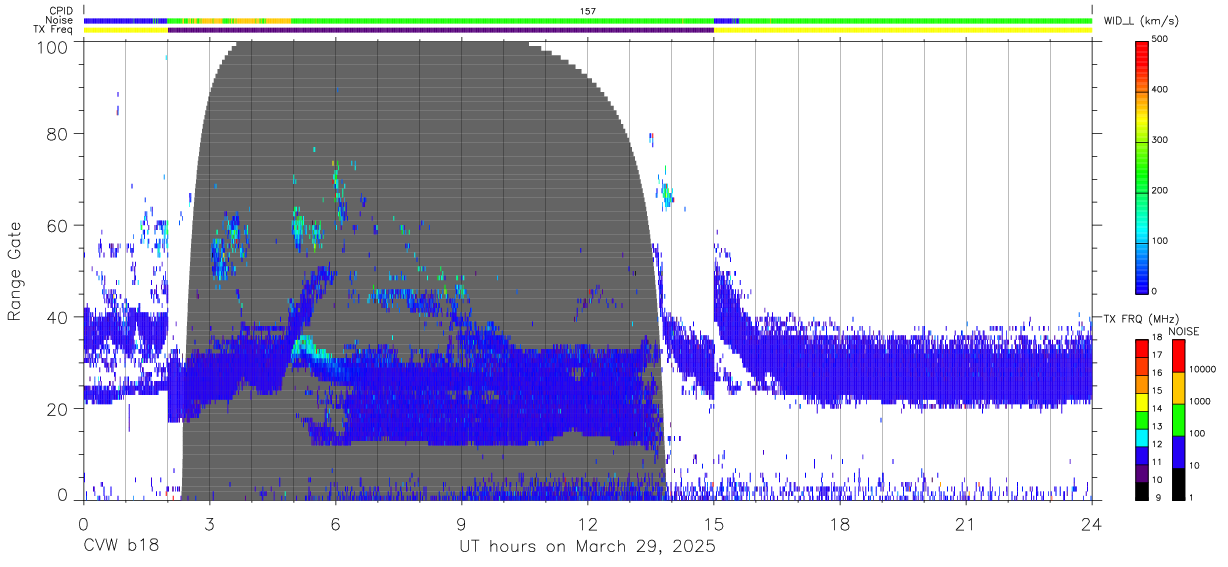
Task: Click the 0 tick on Range Gate axis
Action: [65, 496]
